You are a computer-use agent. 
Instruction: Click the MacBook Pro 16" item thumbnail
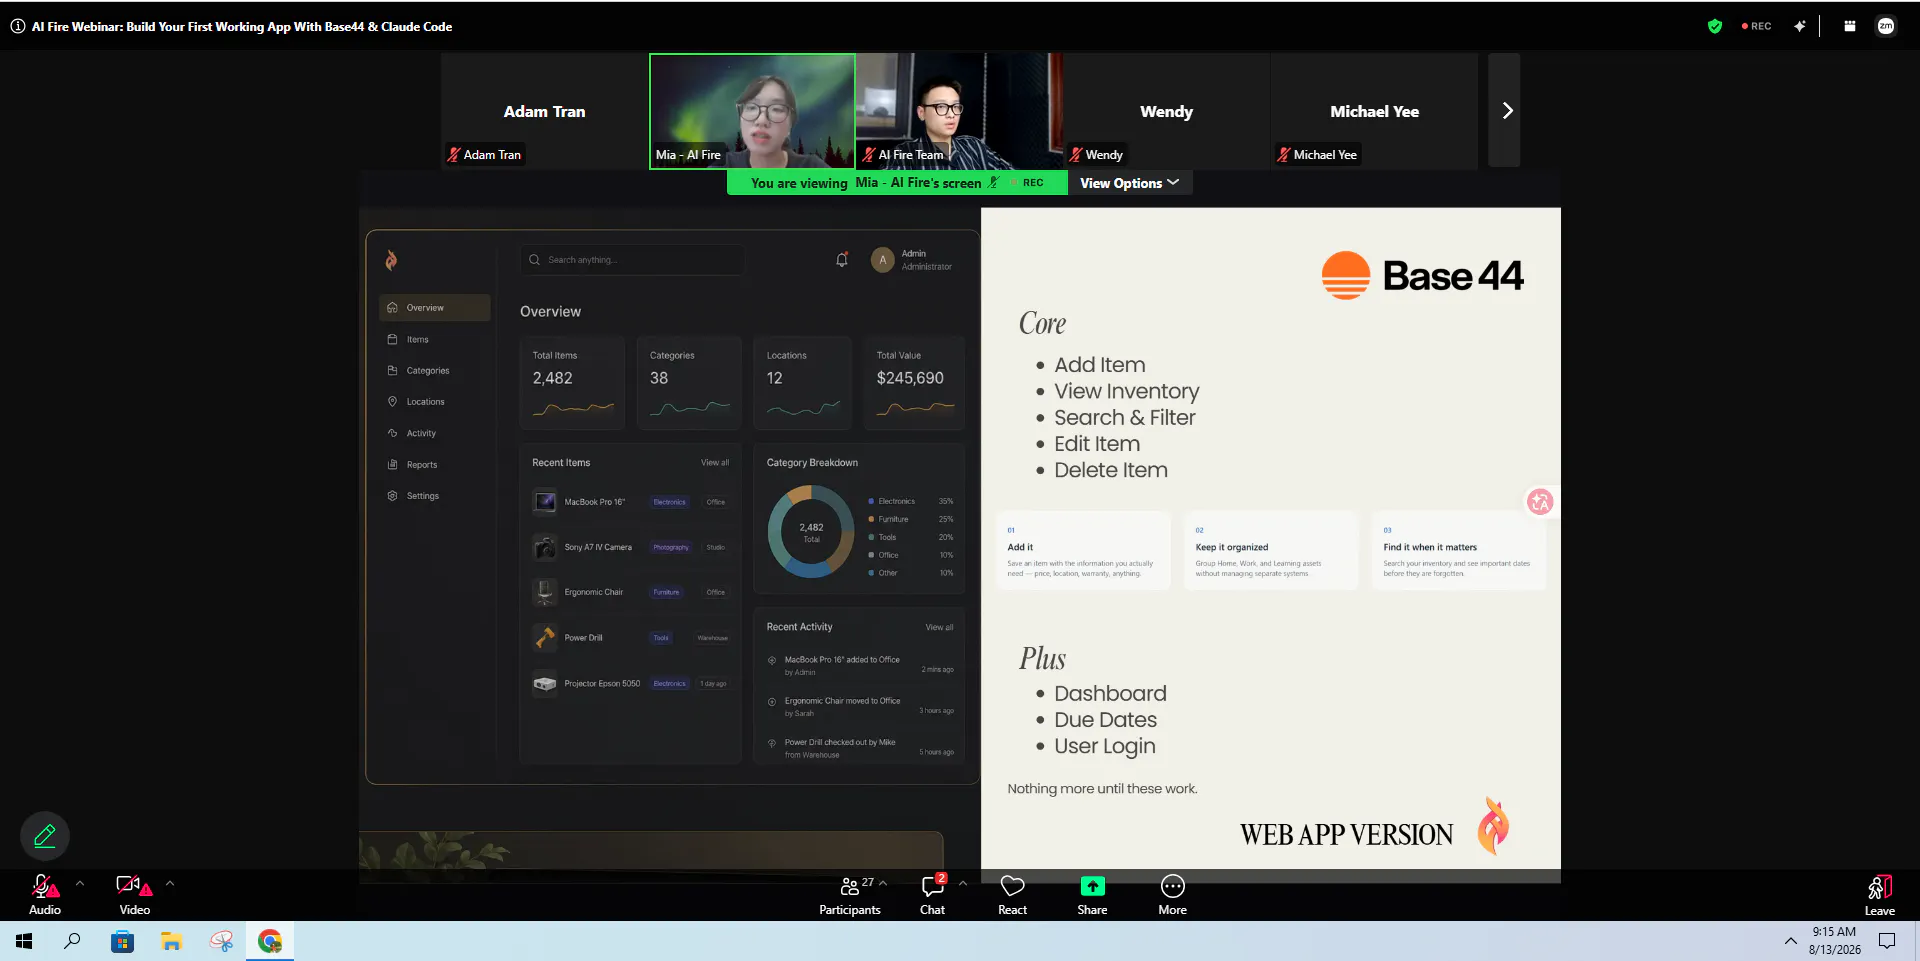(x=545, y=502)
